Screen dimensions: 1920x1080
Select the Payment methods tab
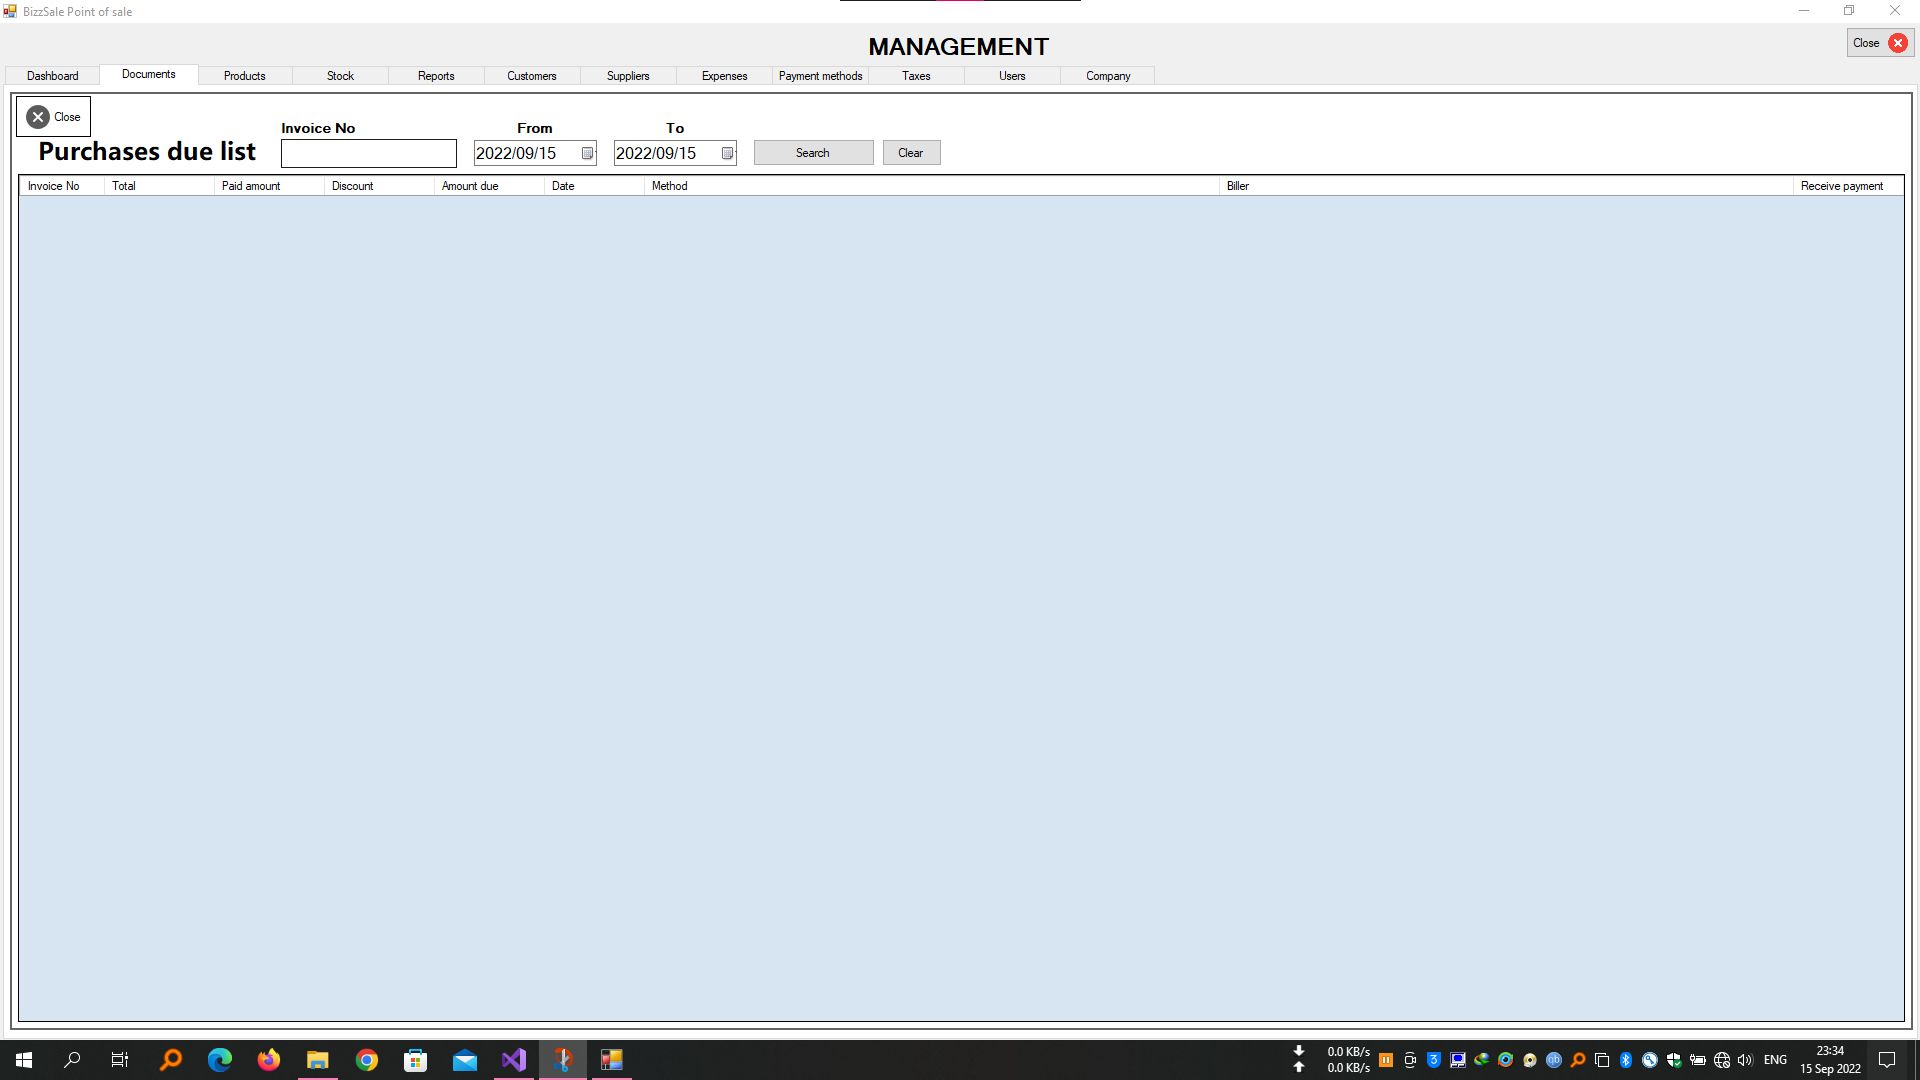(820, 76)
